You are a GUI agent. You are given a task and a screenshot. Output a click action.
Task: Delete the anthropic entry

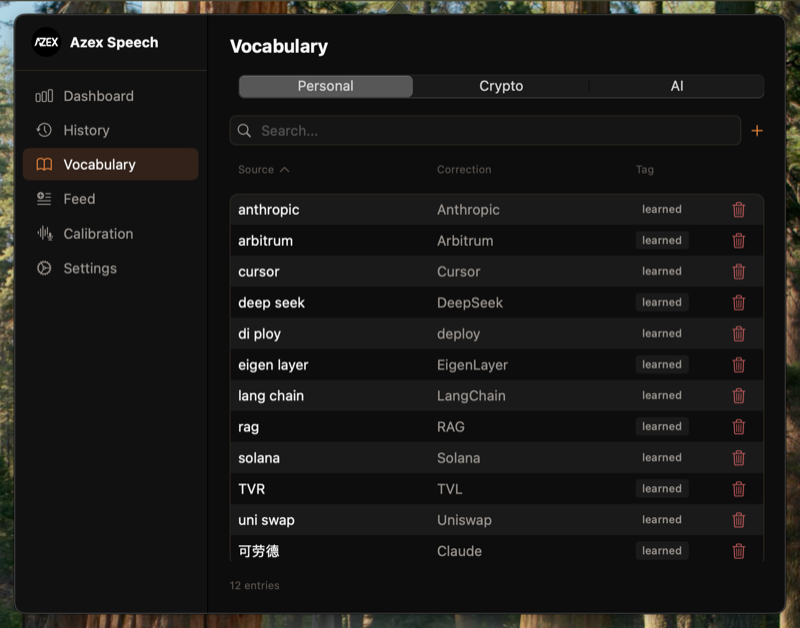point(738,210)
